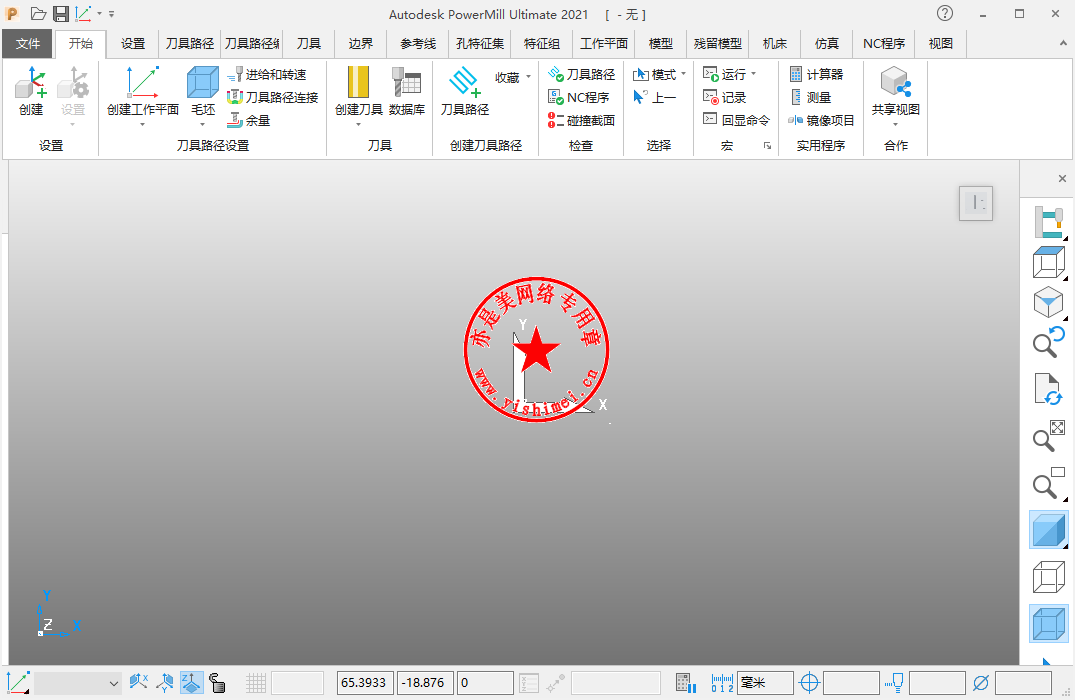The image size is (1075, 700).
Task: Click the zoom to fit magnifier icon
Action: [x=1048, y=436]
